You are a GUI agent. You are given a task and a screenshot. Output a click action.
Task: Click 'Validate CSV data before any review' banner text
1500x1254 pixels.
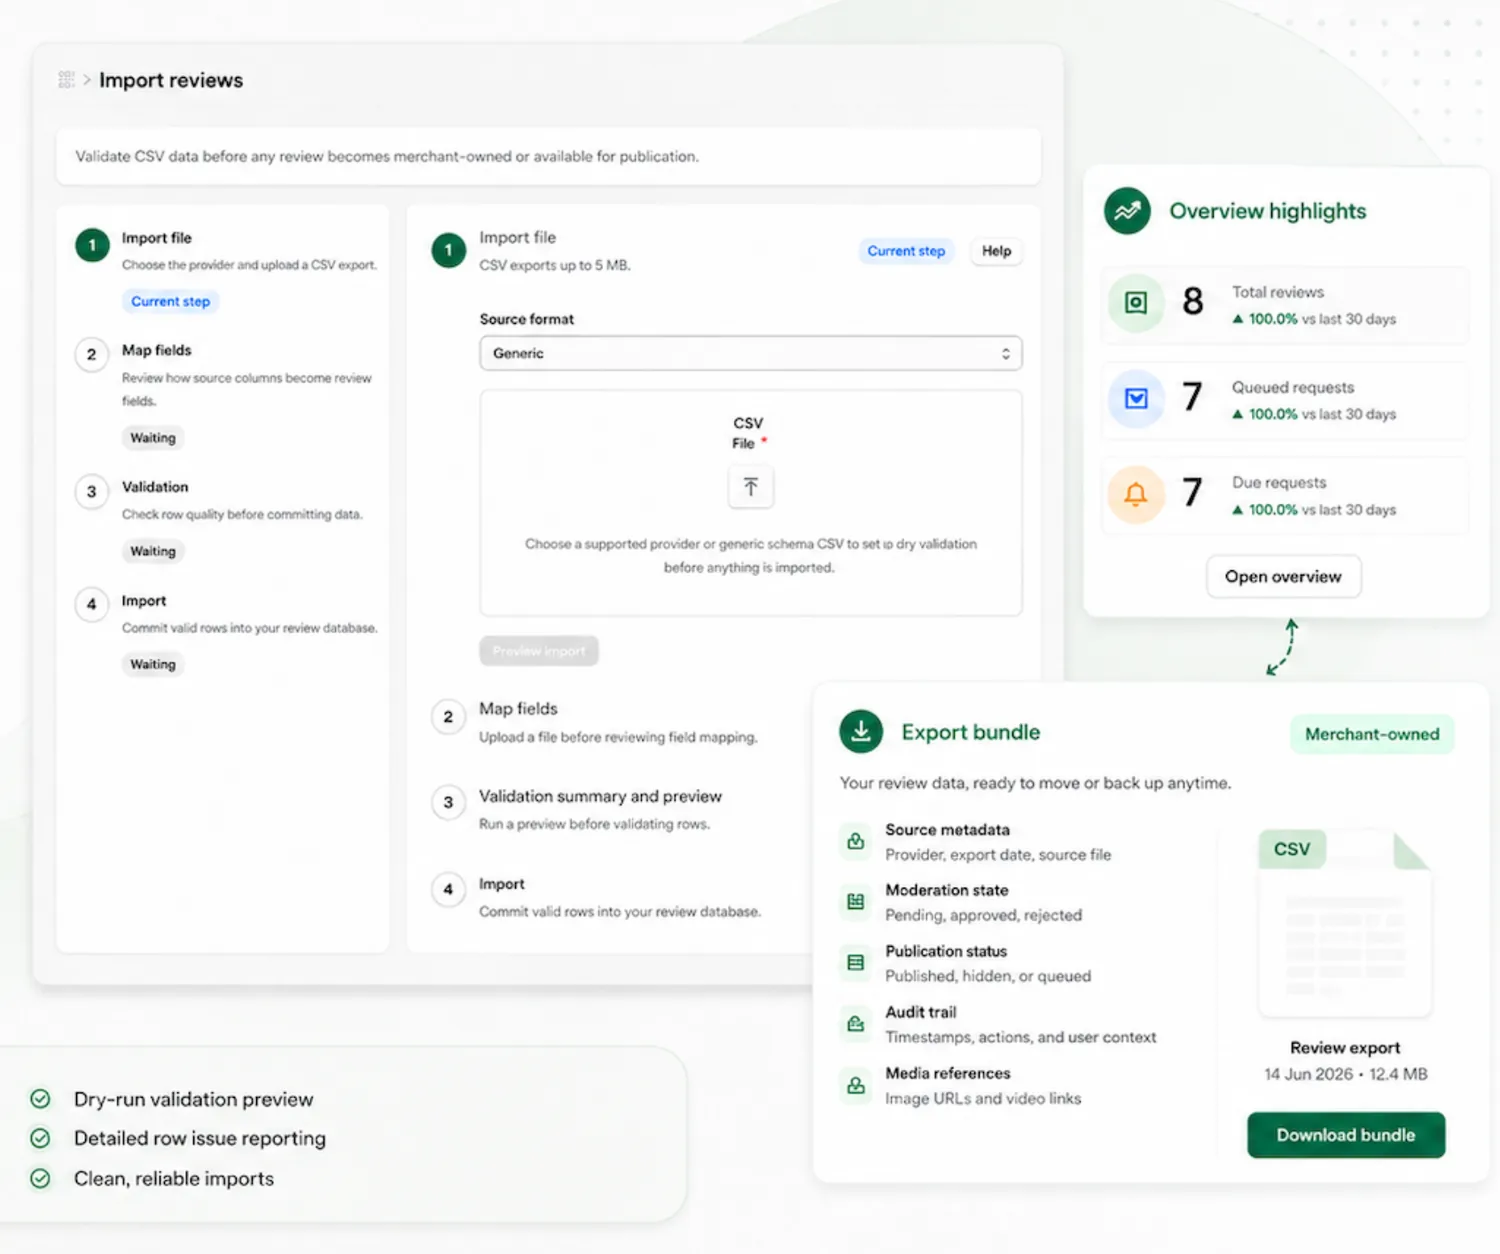pyautogui.click(x=387, y=156)
